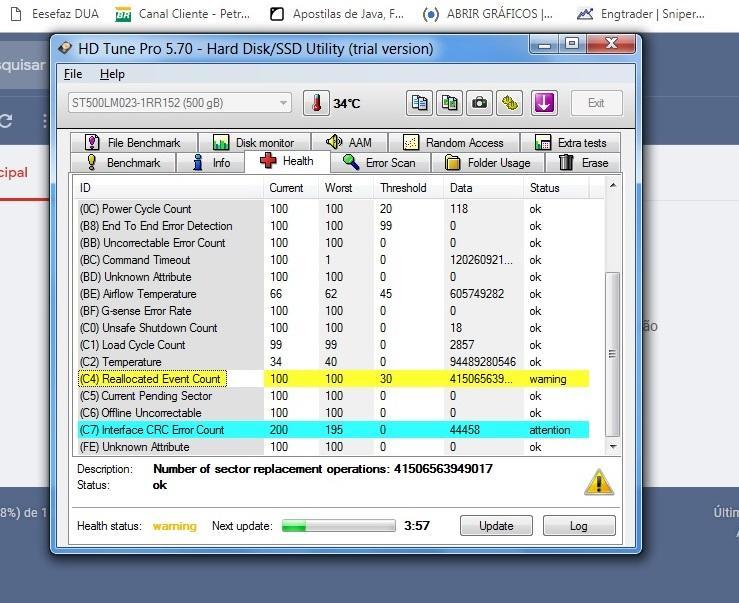The width and height of the screenshot is (739, 603).
Task: Maximize the HD Tune Pro window
Action: 572,44
